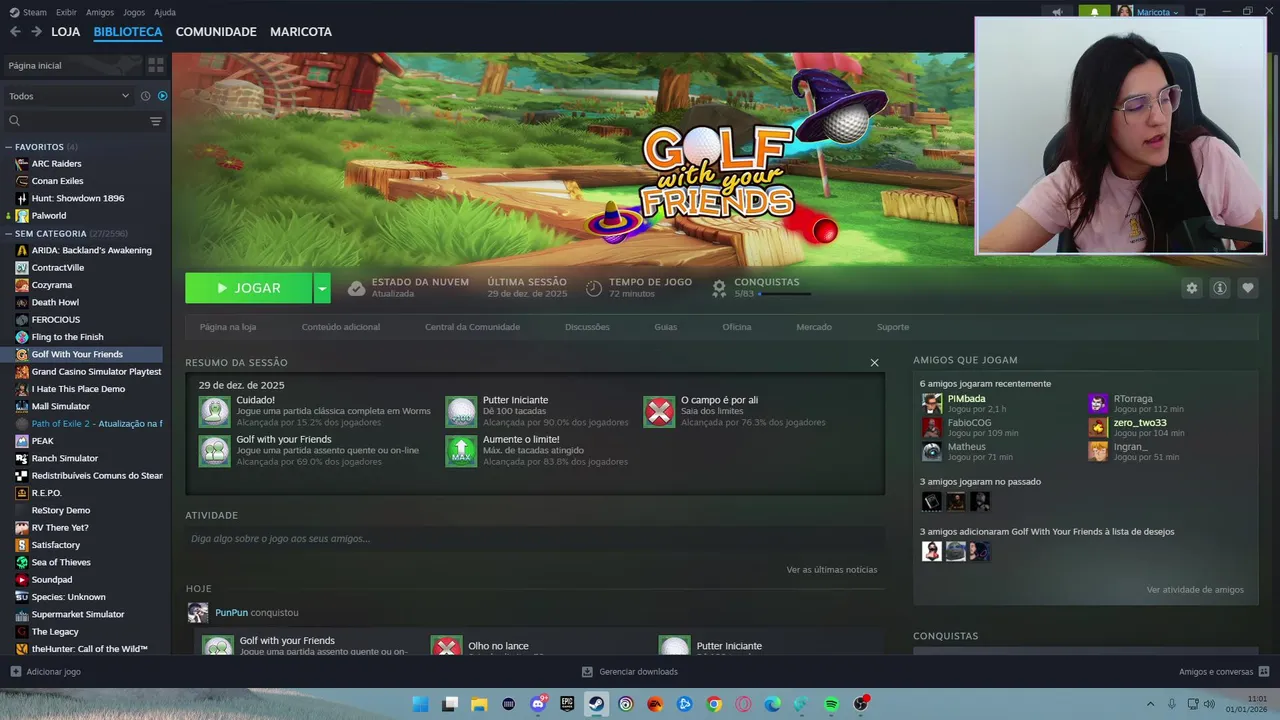Open the Windows Start menu
1280x720 pixels.
[421, 704]
